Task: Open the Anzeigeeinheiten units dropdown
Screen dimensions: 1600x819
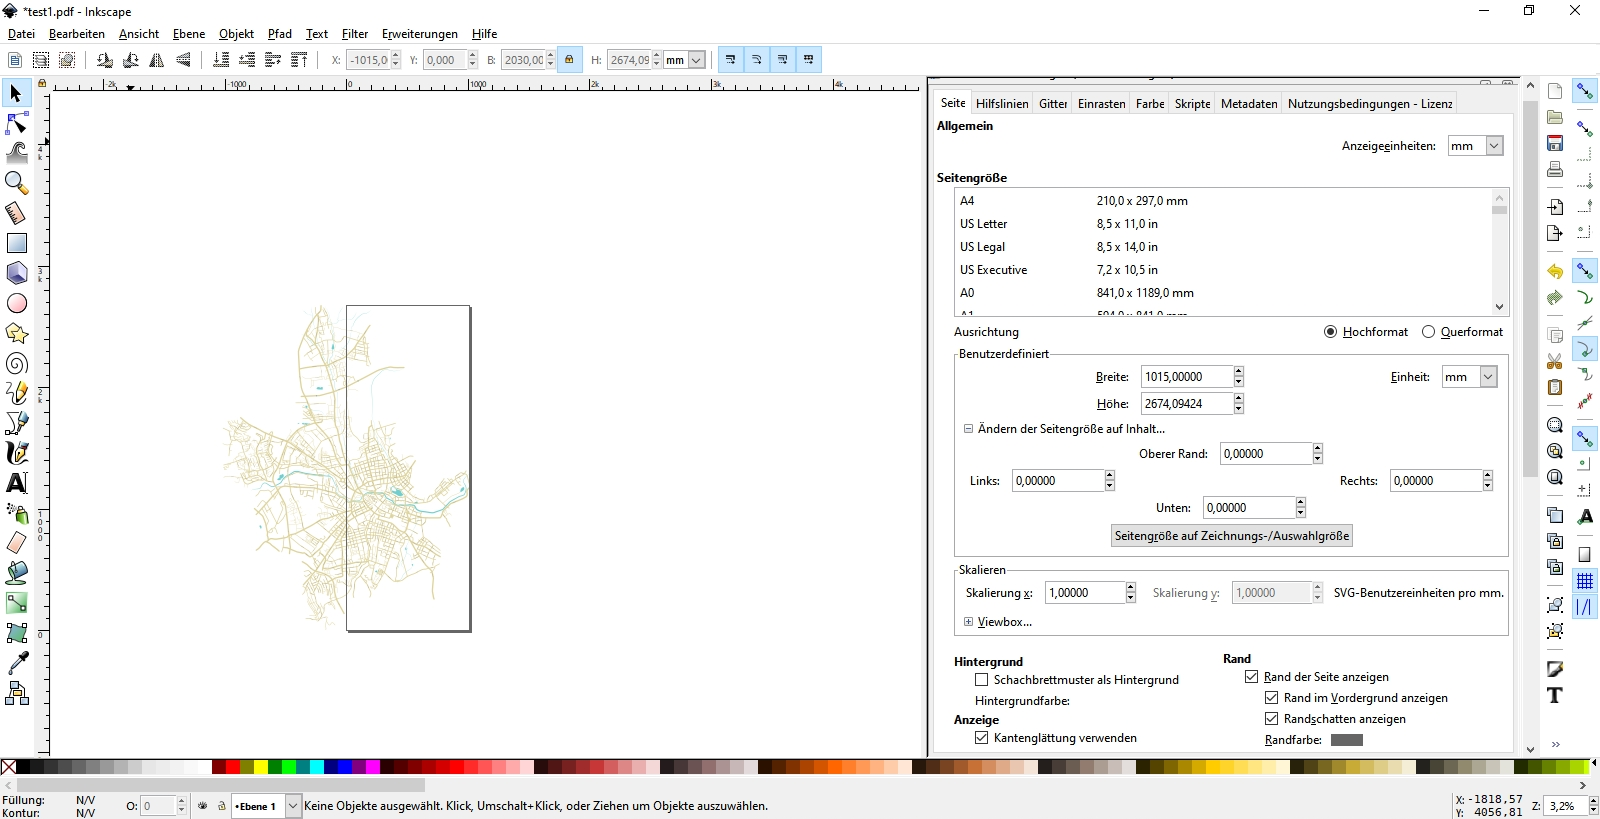Action: (x=1475, y=146)
